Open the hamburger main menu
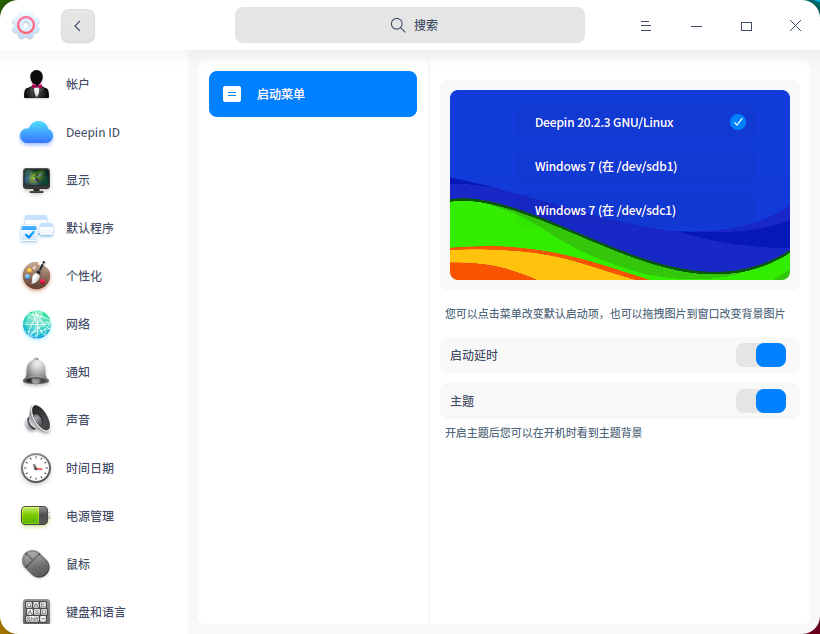The image size is (820, 634). pyautogui.click(x=646, y=26)
